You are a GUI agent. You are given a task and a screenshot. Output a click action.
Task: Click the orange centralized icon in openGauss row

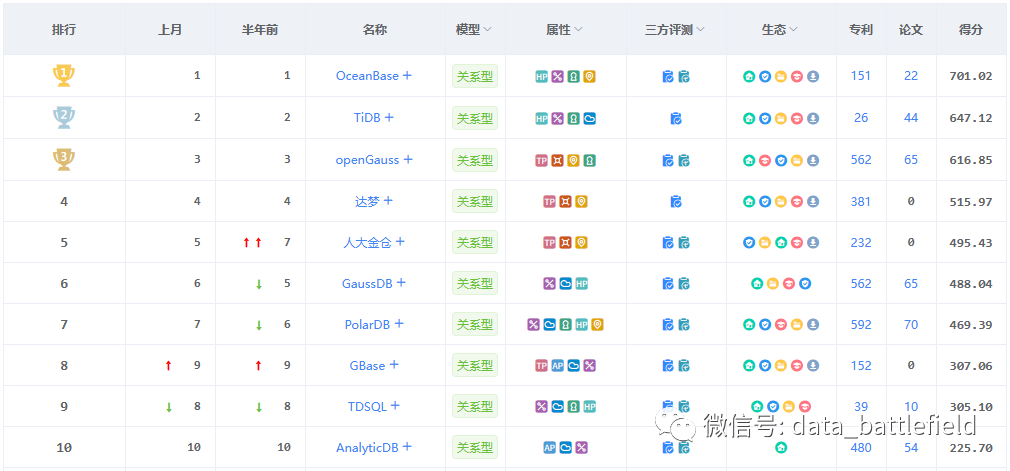558,160
